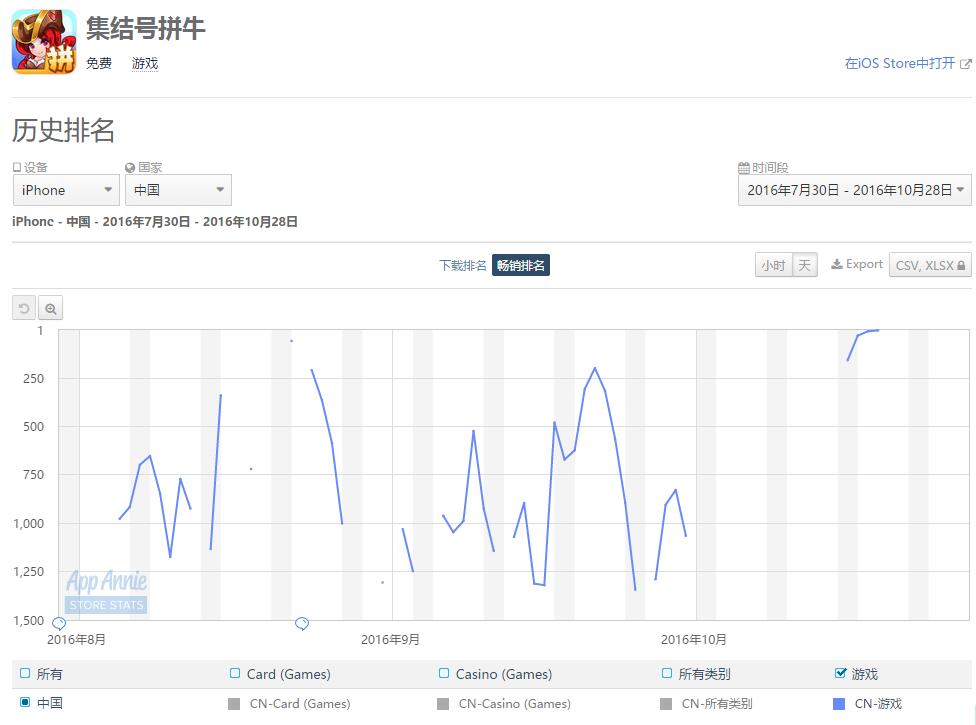Image resolution: width=976 pixels, height=725 pixels.
Task: Open the date range dropdown 2016年7月30日 - 2016年10月28日
Action: pos(855,190)
